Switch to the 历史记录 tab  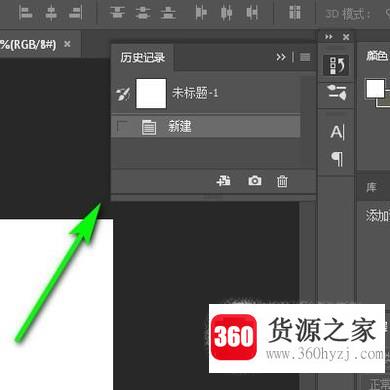tap(143, 58)
